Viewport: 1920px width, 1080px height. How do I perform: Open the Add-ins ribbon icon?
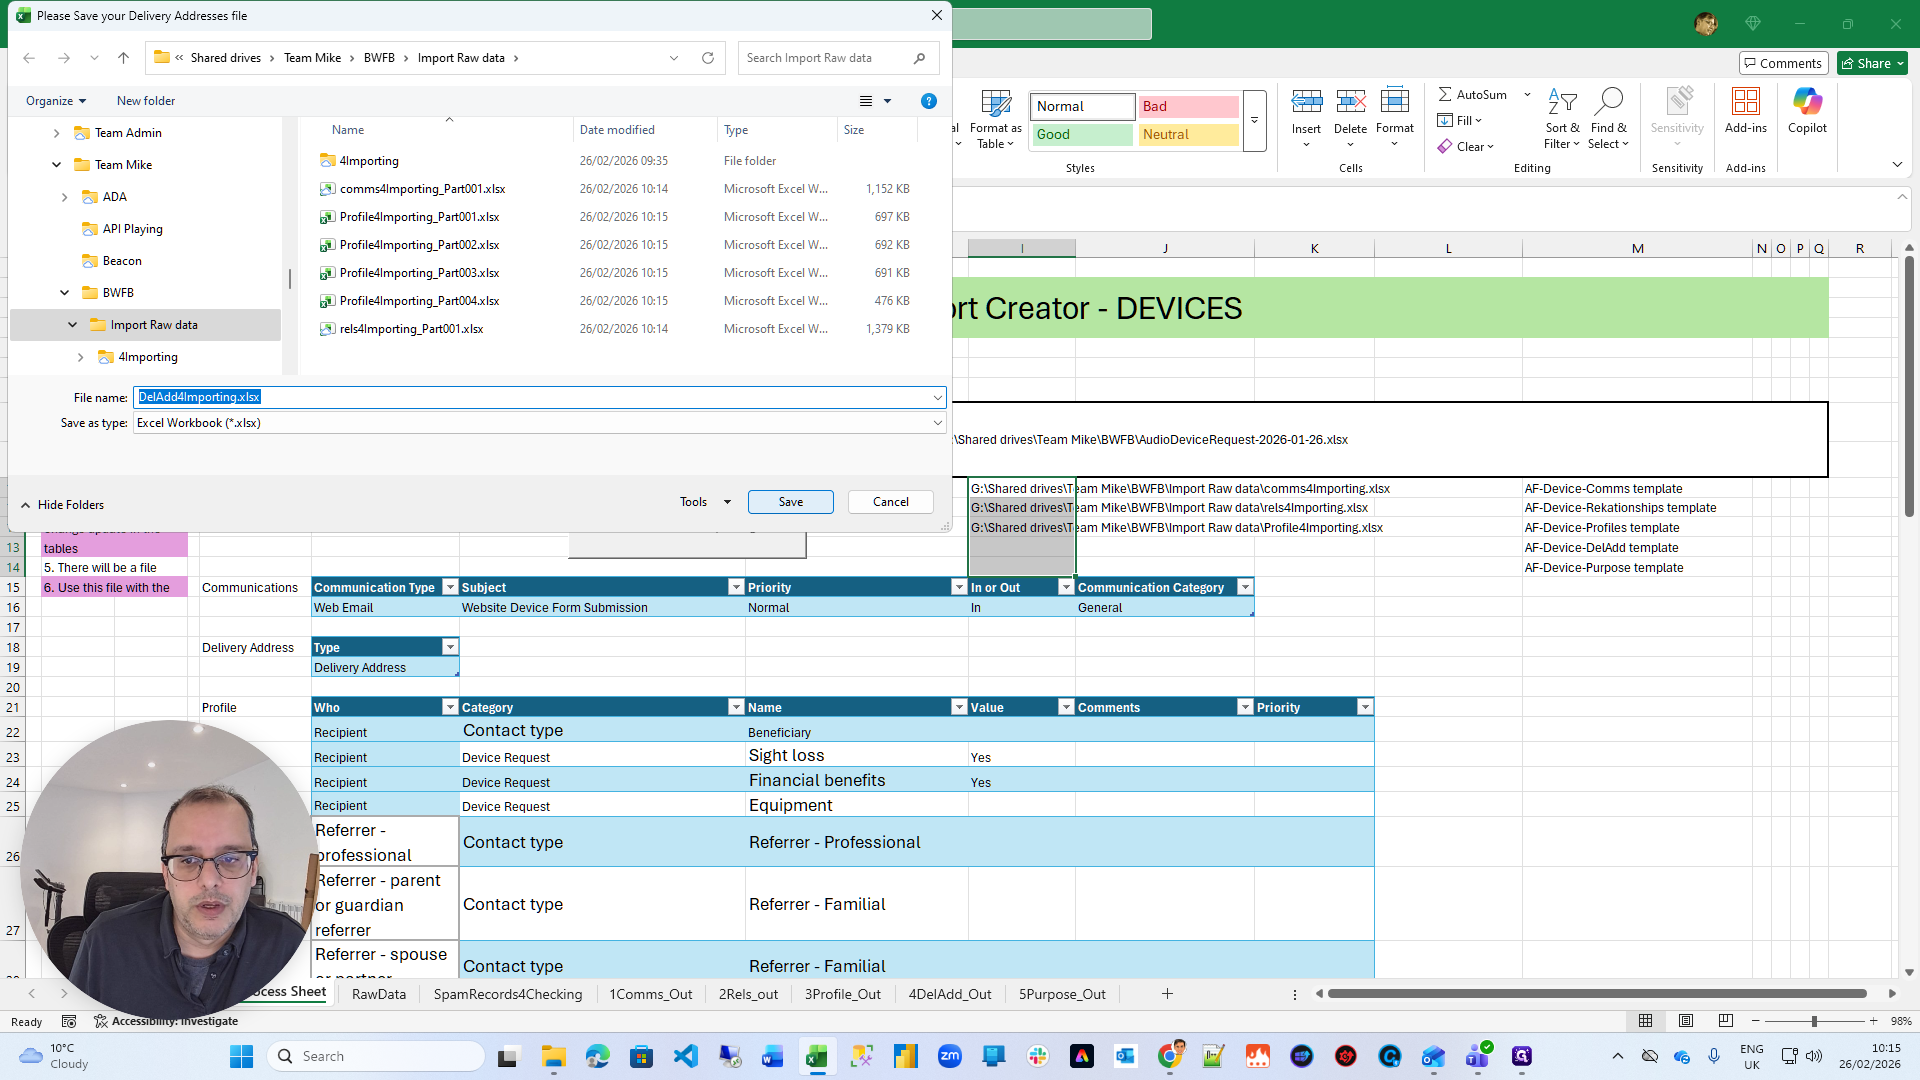[1745, 102]
